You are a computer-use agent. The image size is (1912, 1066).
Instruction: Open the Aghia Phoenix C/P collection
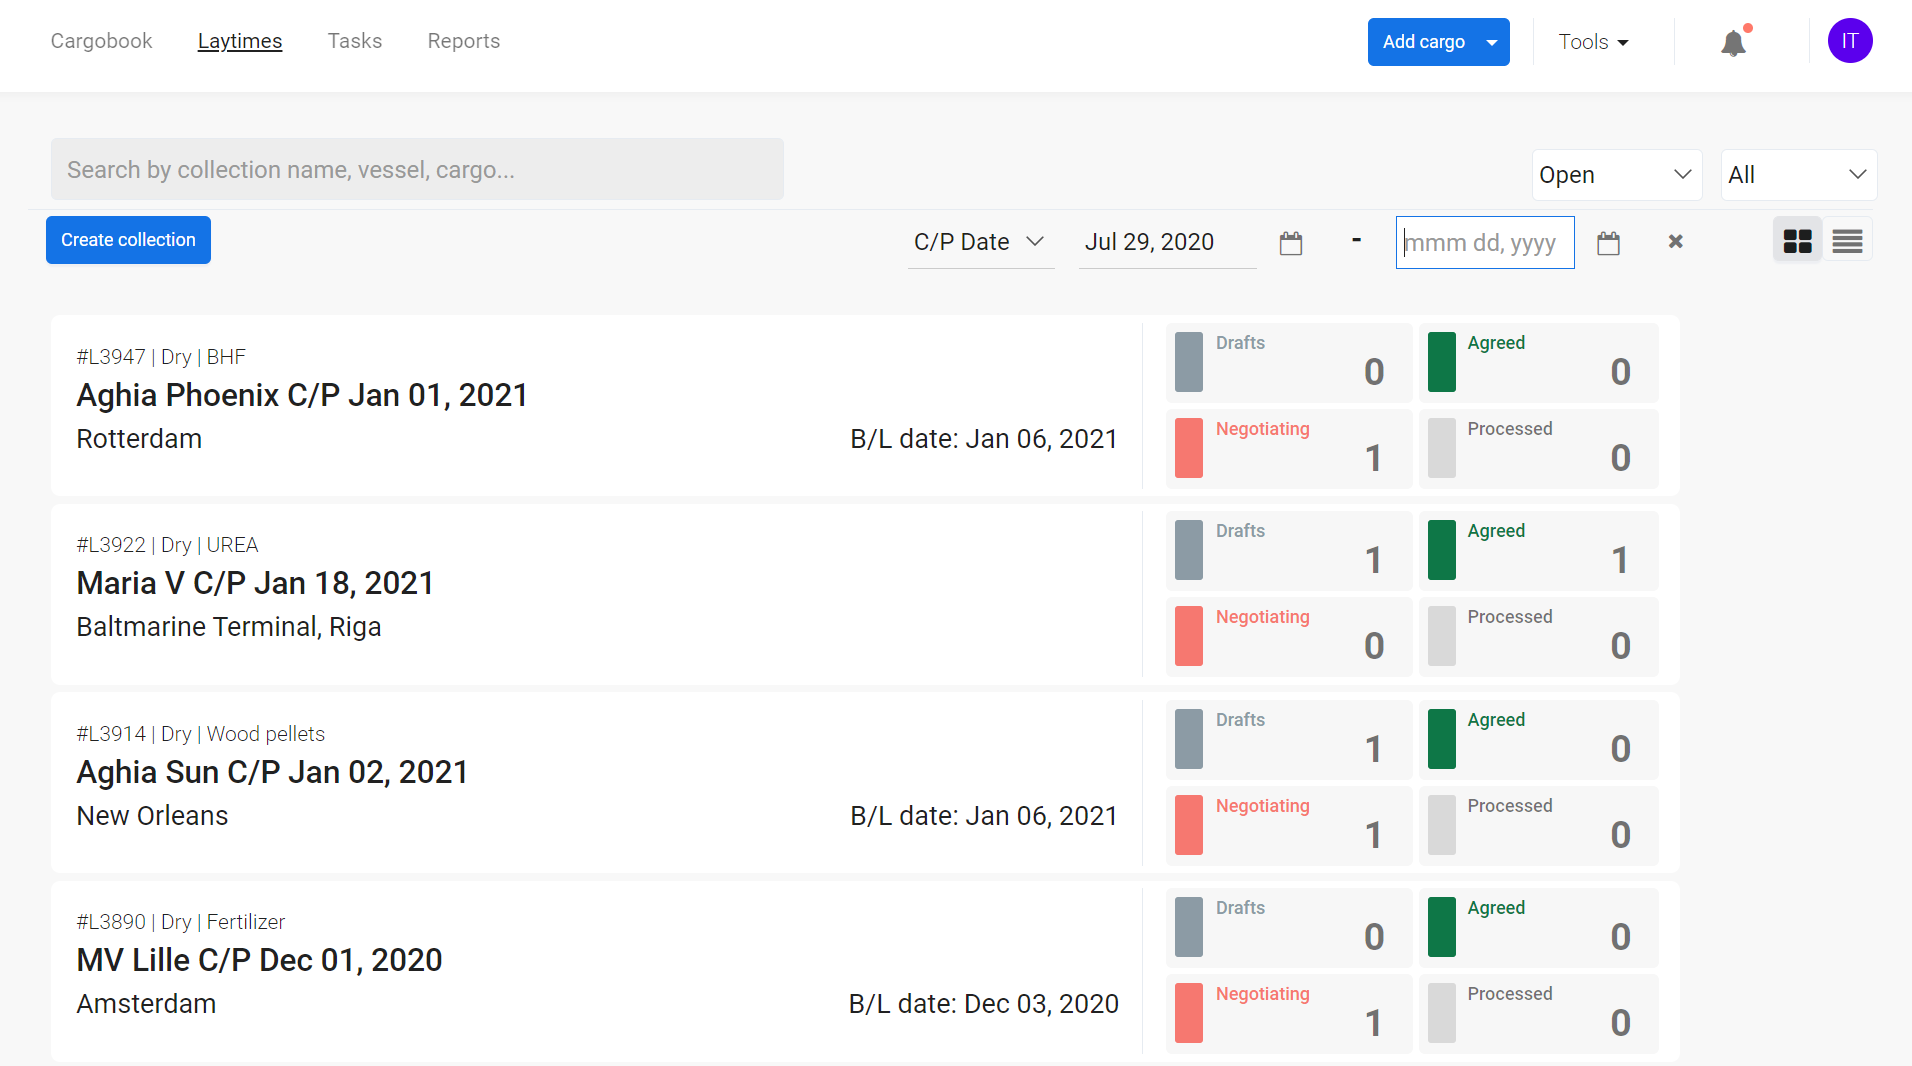point(302,395)
